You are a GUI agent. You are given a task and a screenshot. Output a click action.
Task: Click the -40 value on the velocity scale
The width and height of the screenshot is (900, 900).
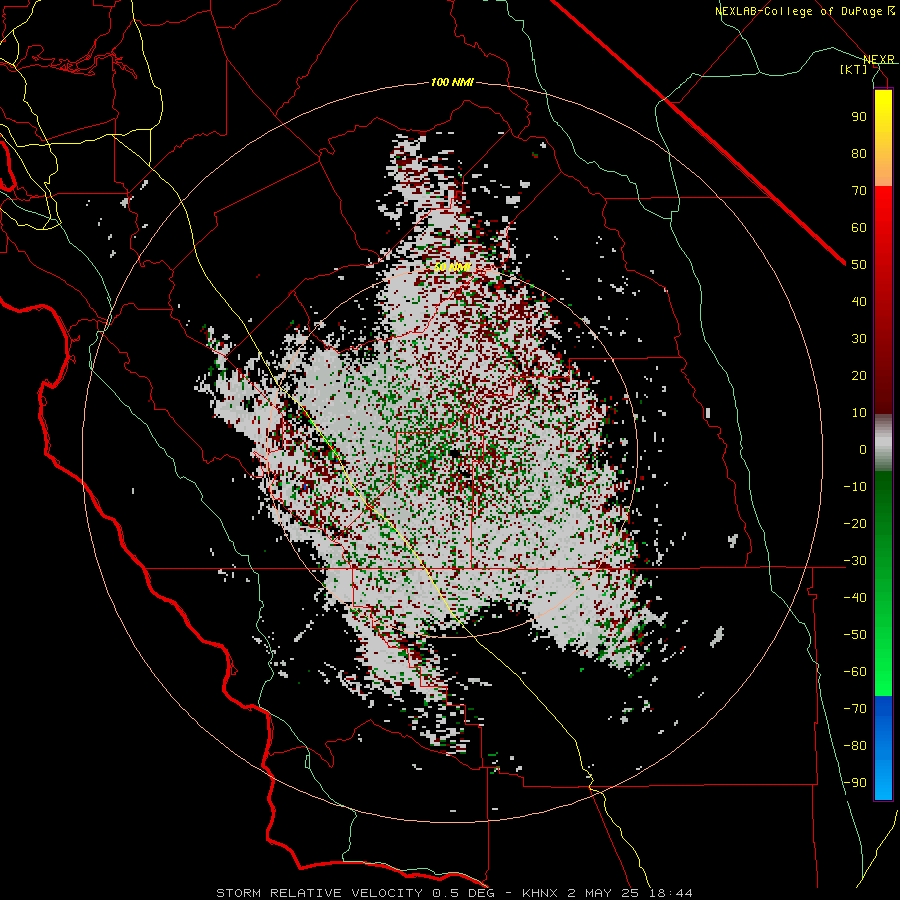[855, 598]
